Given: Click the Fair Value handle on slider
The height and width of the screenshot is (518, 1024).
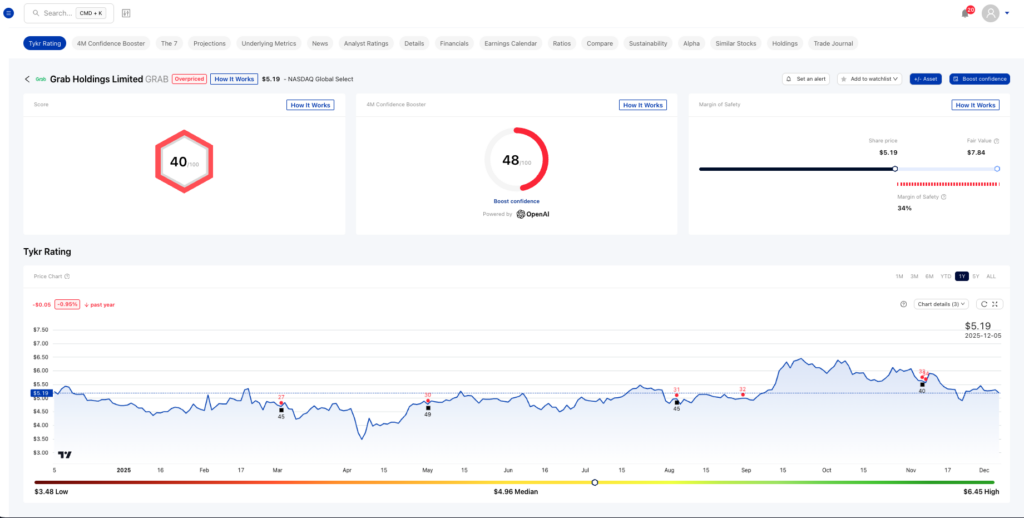Looking at the screenshot, I should tap(997, 169).
